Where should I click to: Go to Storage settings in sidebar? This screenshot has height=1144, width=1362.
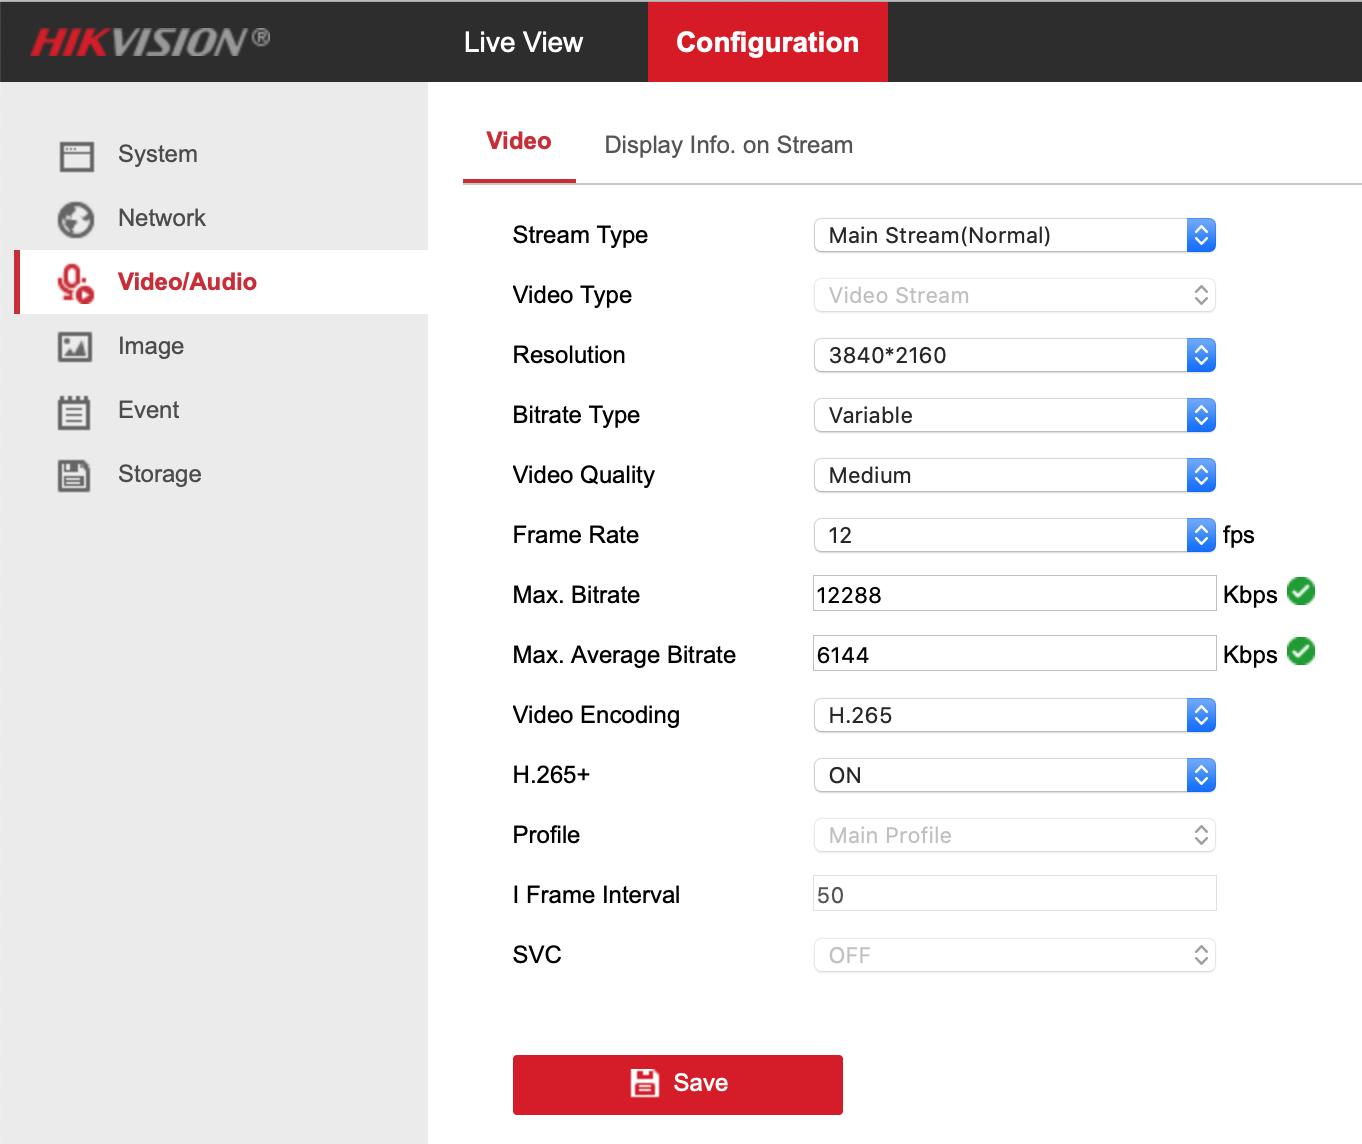(159, 474)
